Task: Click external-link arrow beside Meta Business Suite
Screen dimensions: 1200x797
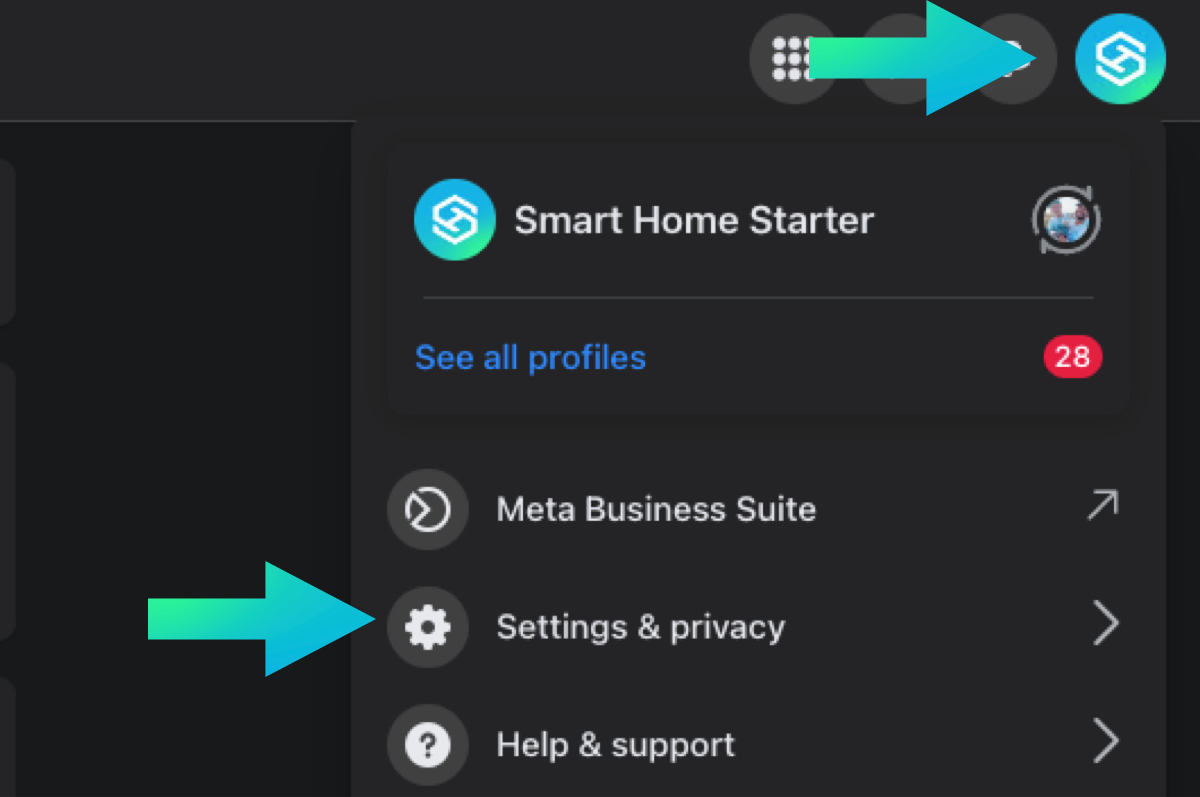Action: tap(1102, 507)
